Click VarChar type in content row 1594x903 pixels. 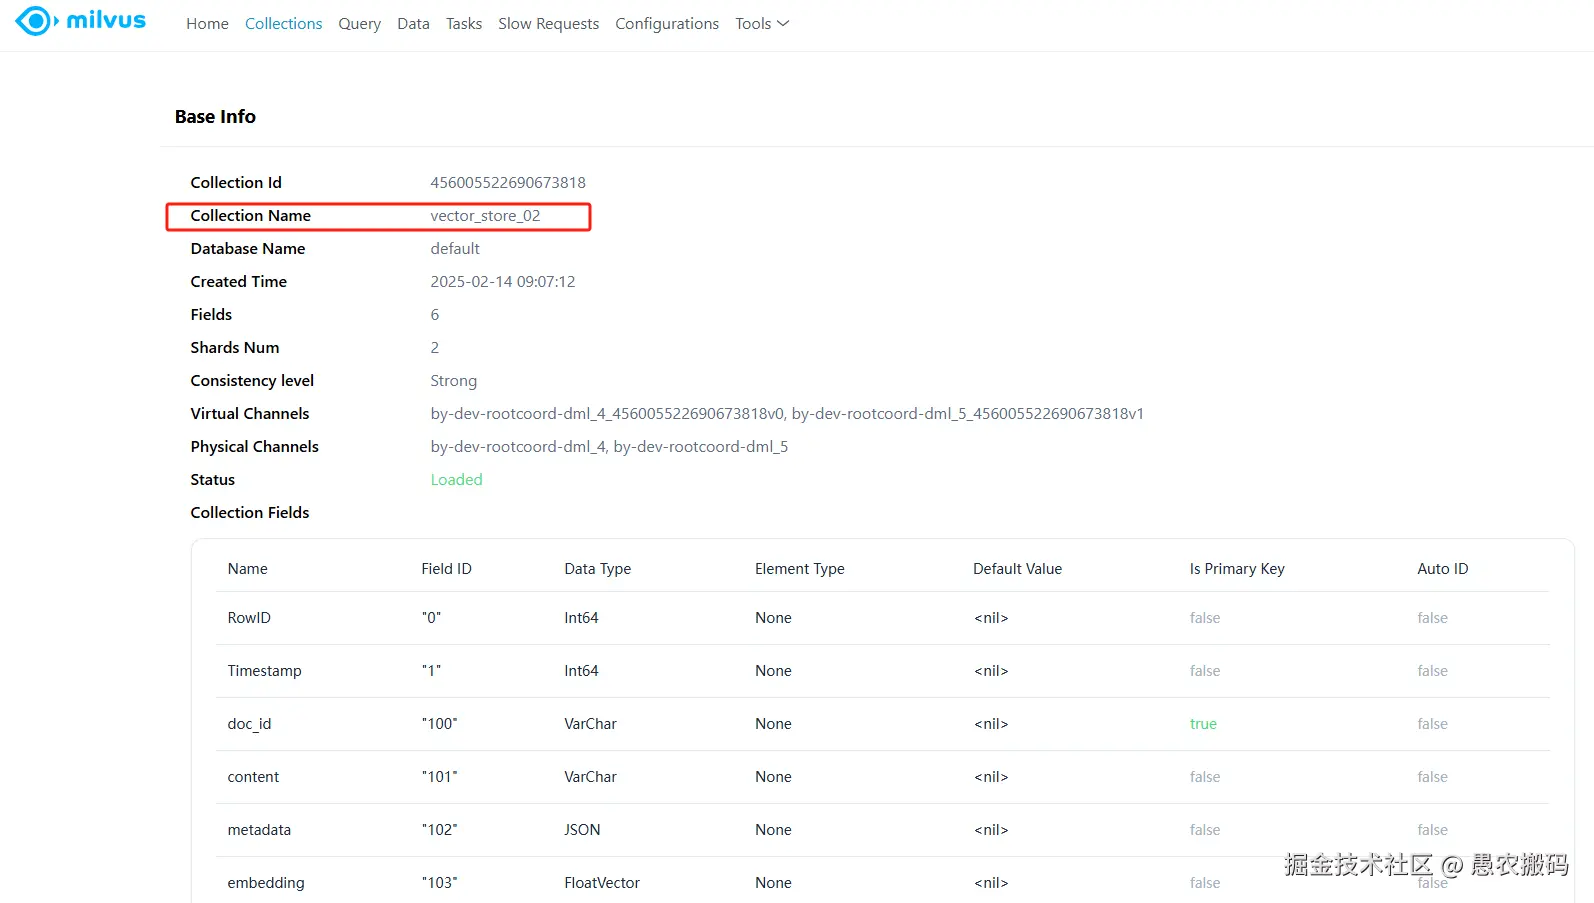point(590,776)
